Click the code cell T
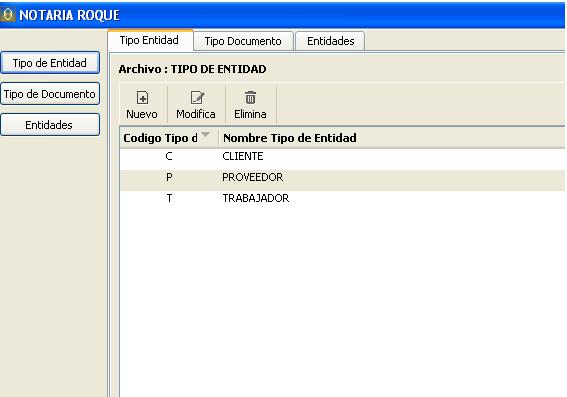Screen dimensions: 567x397 pyautogui.click(x=169, y=198)
